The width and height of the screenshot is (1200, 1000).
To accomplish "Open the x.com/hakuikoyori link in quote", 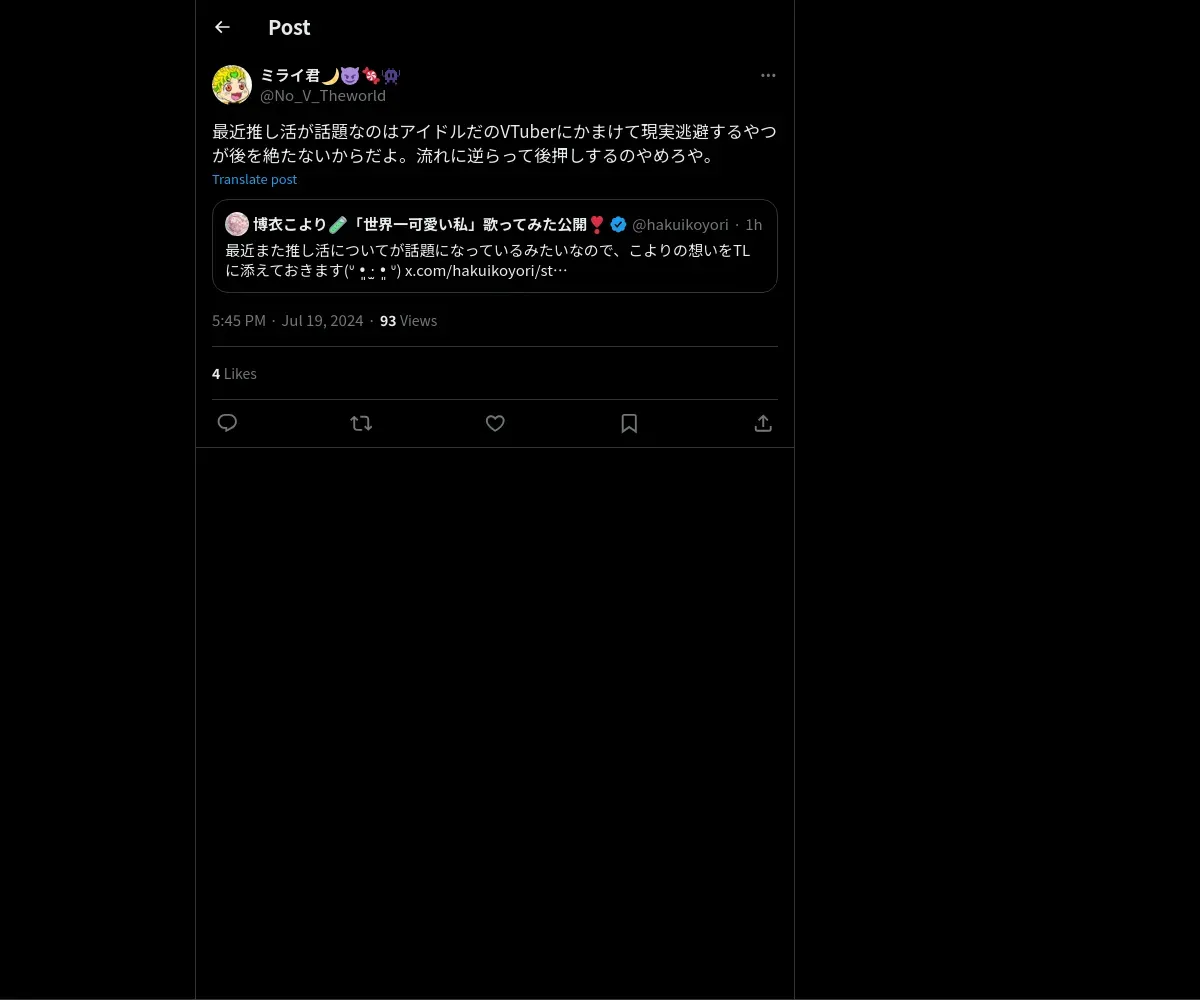I will [486, 270].
